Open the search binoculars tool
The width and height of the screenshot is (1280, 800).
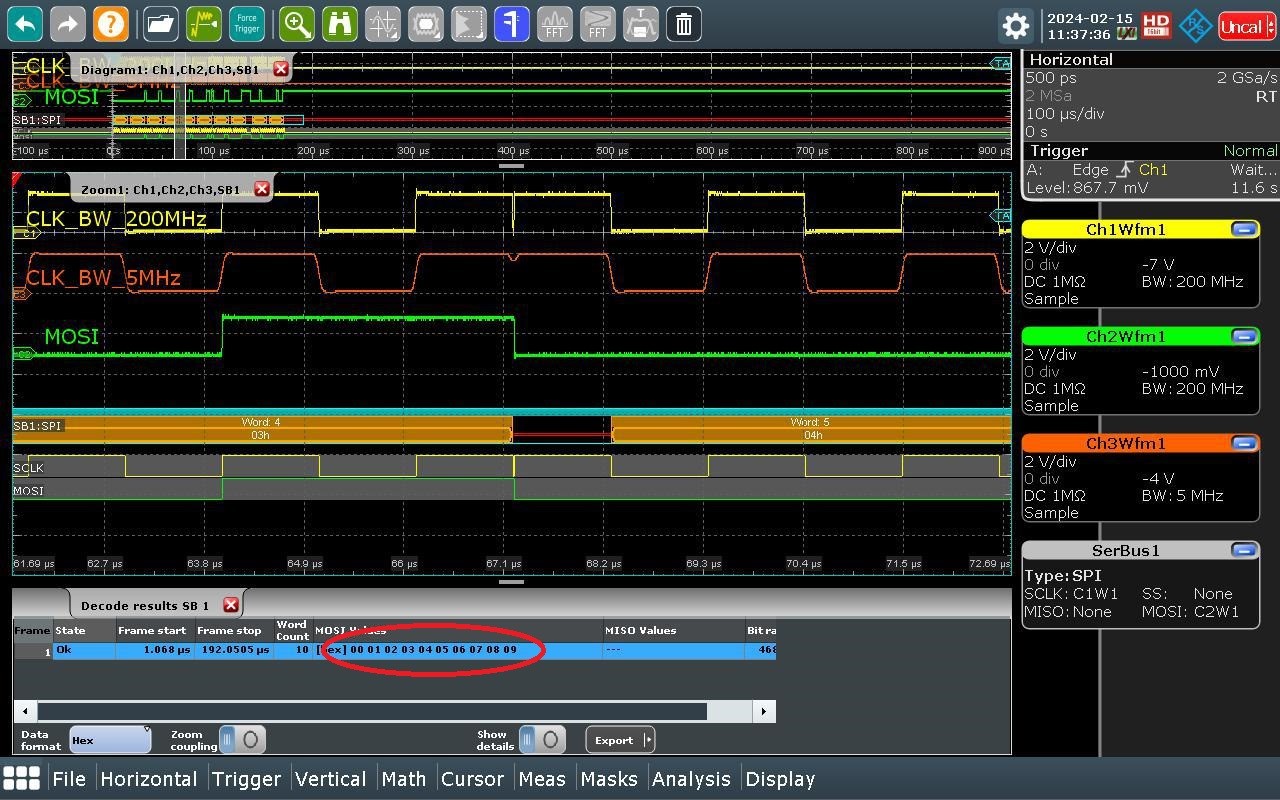click(x=340, y=24)
